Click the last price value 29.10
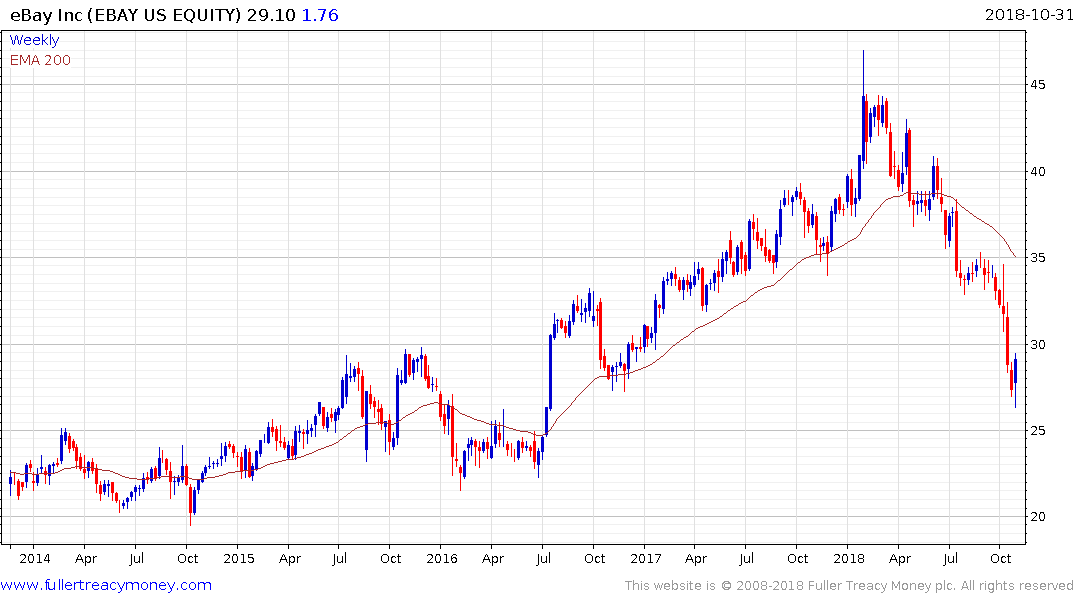This screenshot has height=600, width=1075. [x=271, y=15]
